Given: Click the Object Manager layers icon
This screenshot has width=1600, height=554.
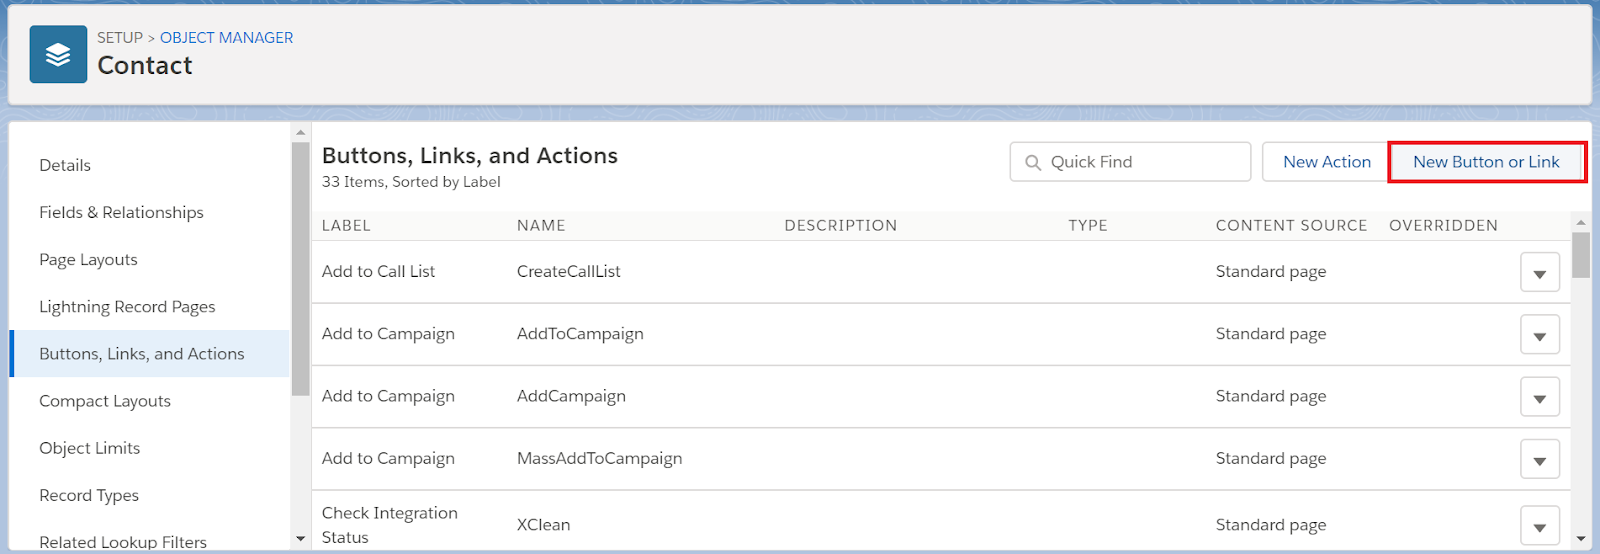Looking at the screenshot, I should coord(58,54).
